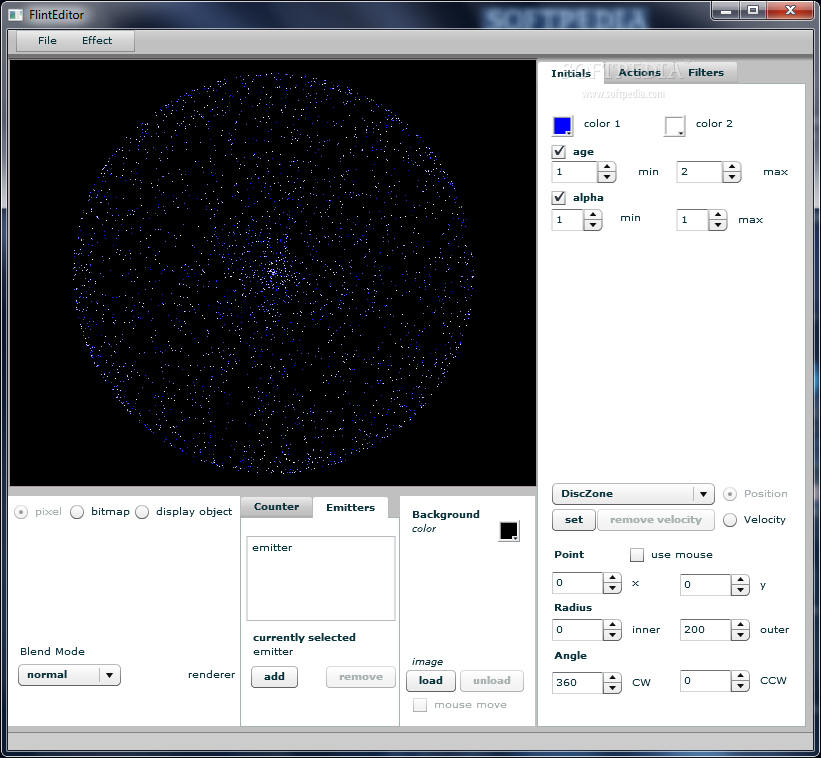Decrease the Point x value
821x758 pixels.
612,588
